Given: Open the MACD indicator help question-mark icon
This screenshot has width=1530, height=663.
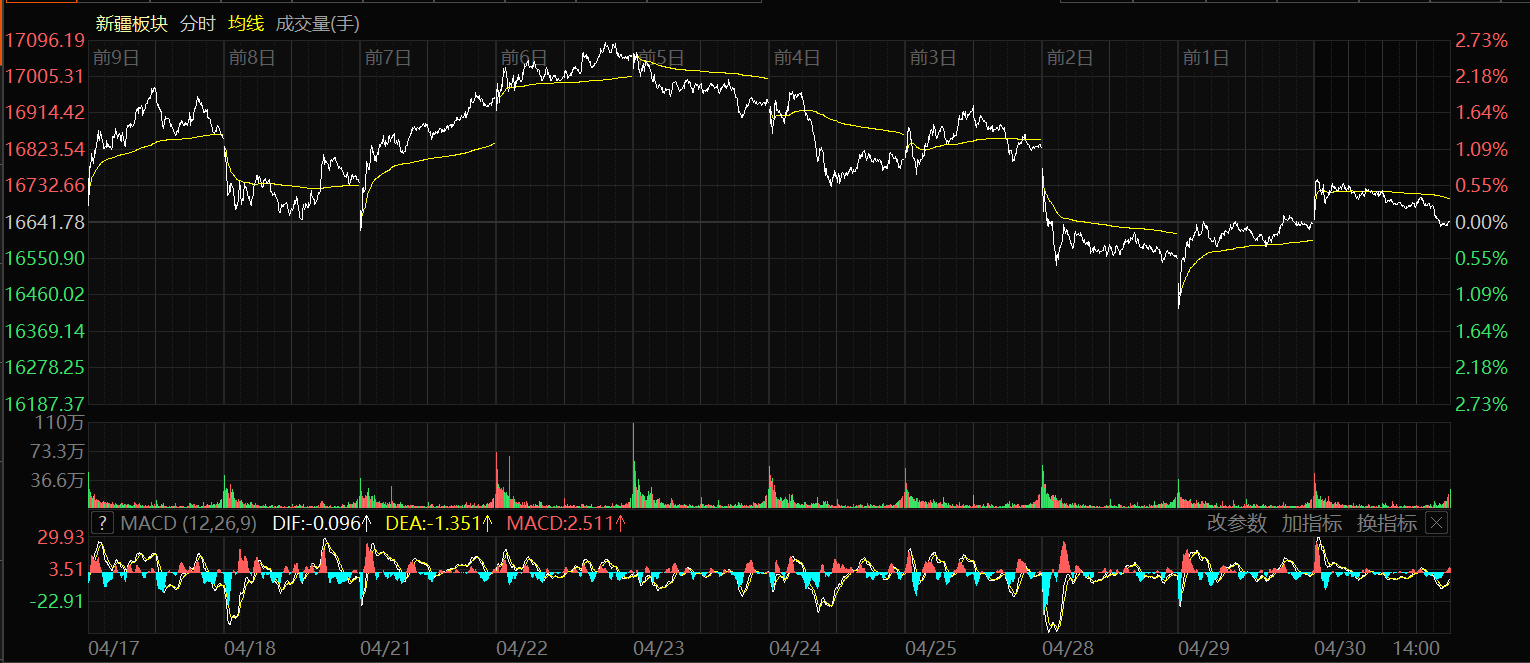Looking at the screenshot, I should click(x=102, y=523).
